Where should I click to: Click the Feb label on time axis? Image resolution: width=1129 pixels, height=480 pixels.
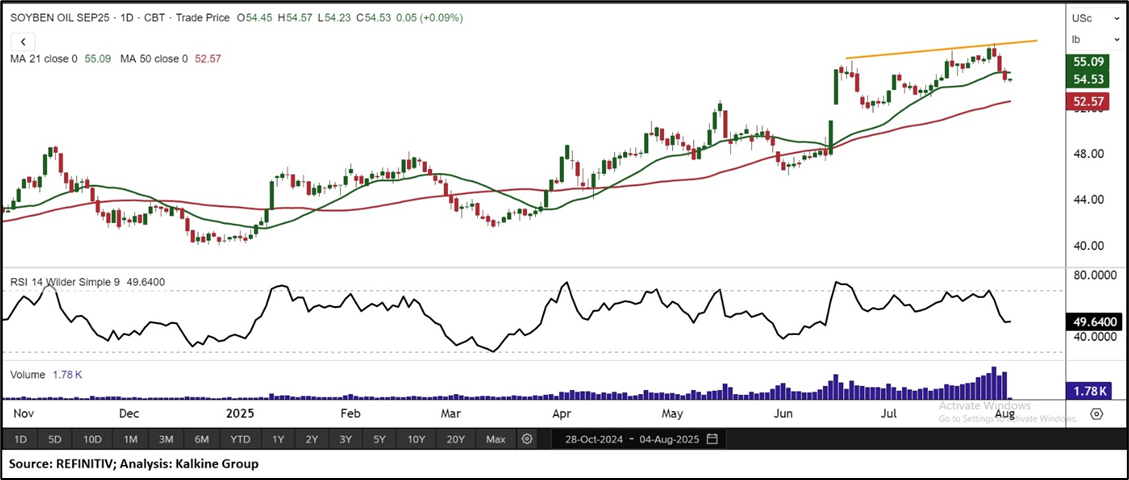point(349,414)
